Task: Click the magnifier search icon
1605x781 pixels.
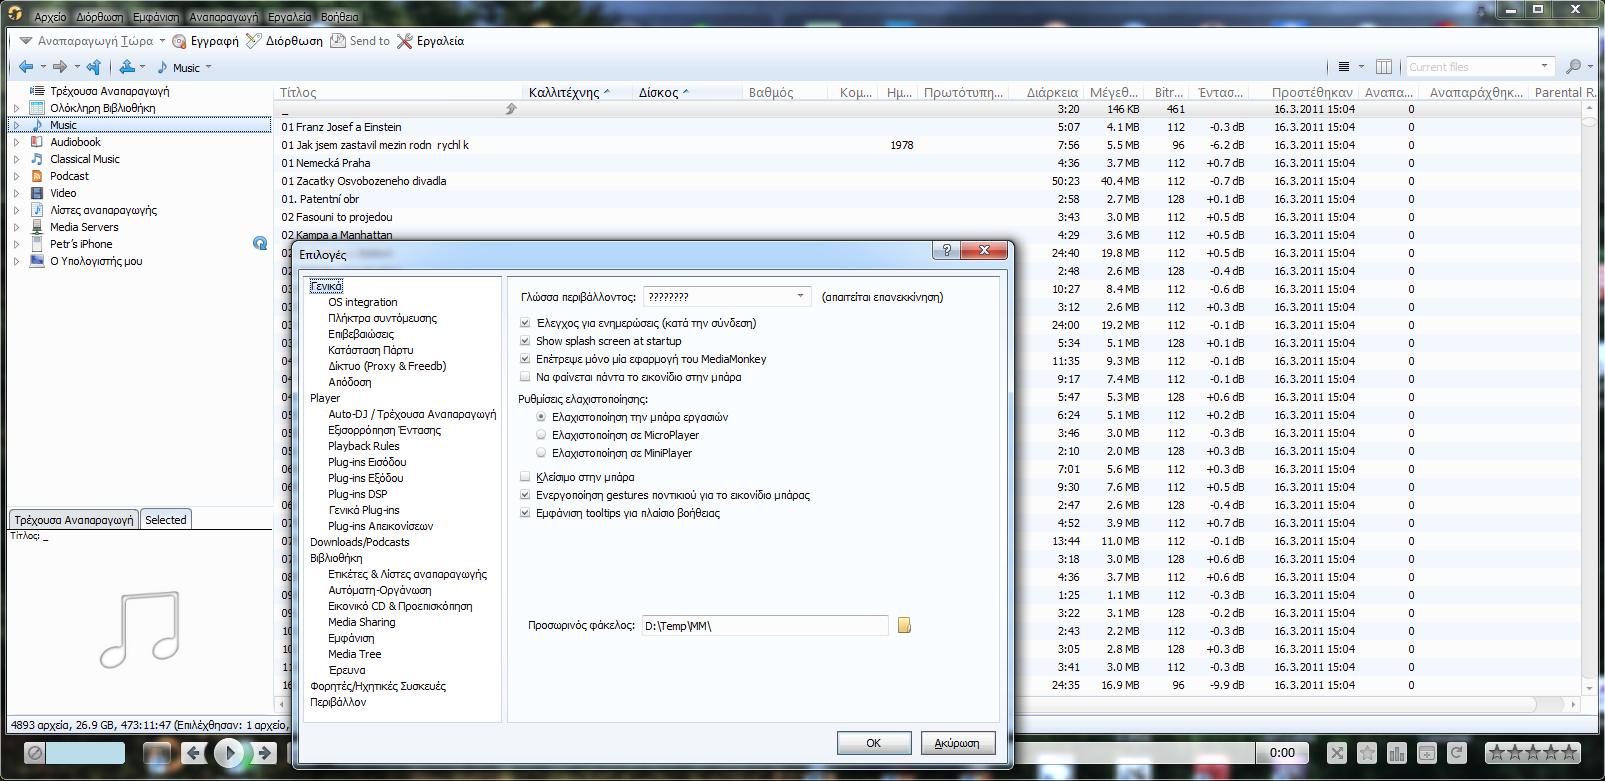Action: pos(1573,67)
